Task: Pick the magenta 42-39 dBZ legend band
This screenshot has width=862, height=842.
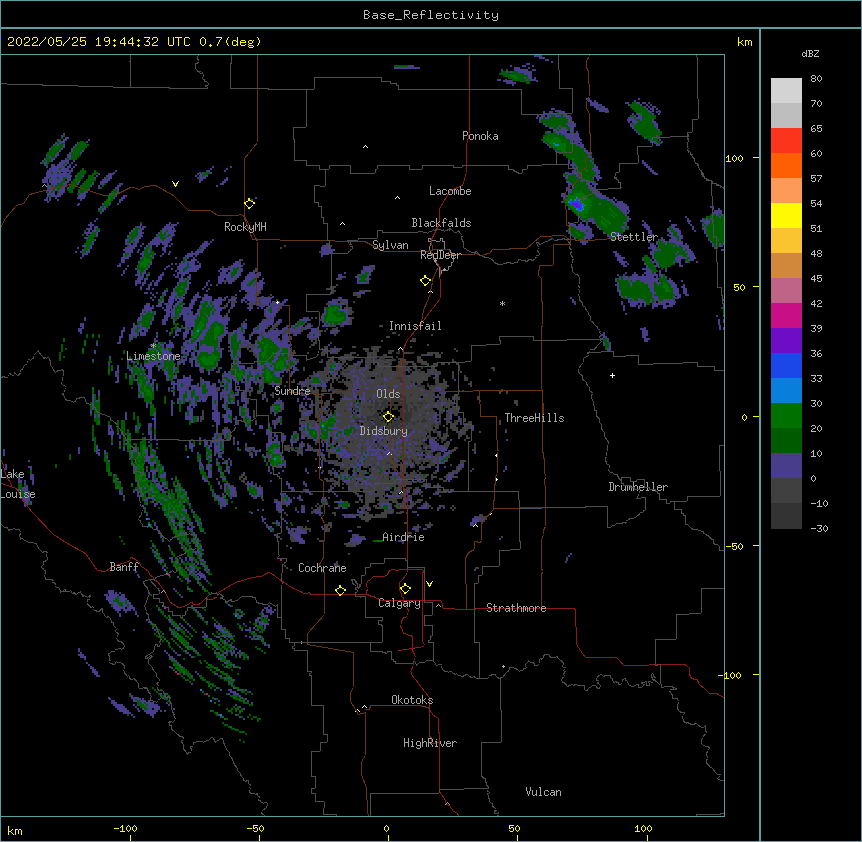Action: [786, 315]
